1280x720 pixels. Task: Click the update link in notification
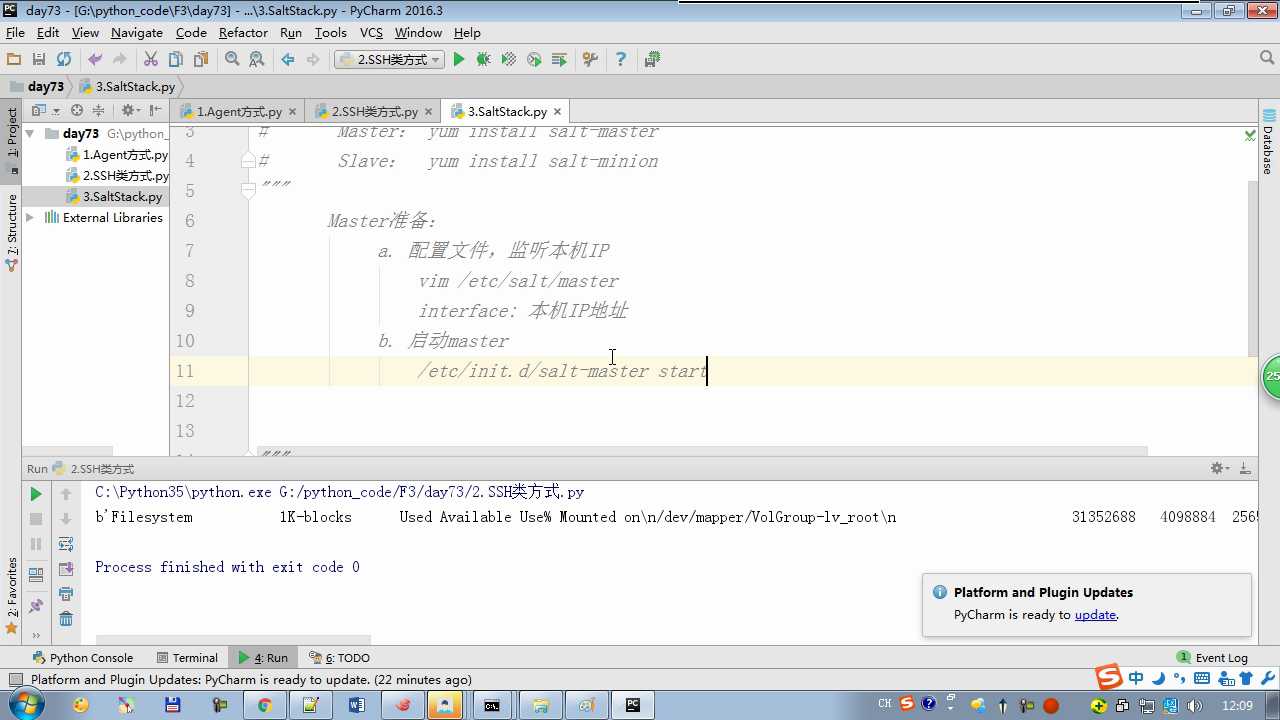[x=1095, y=615]
